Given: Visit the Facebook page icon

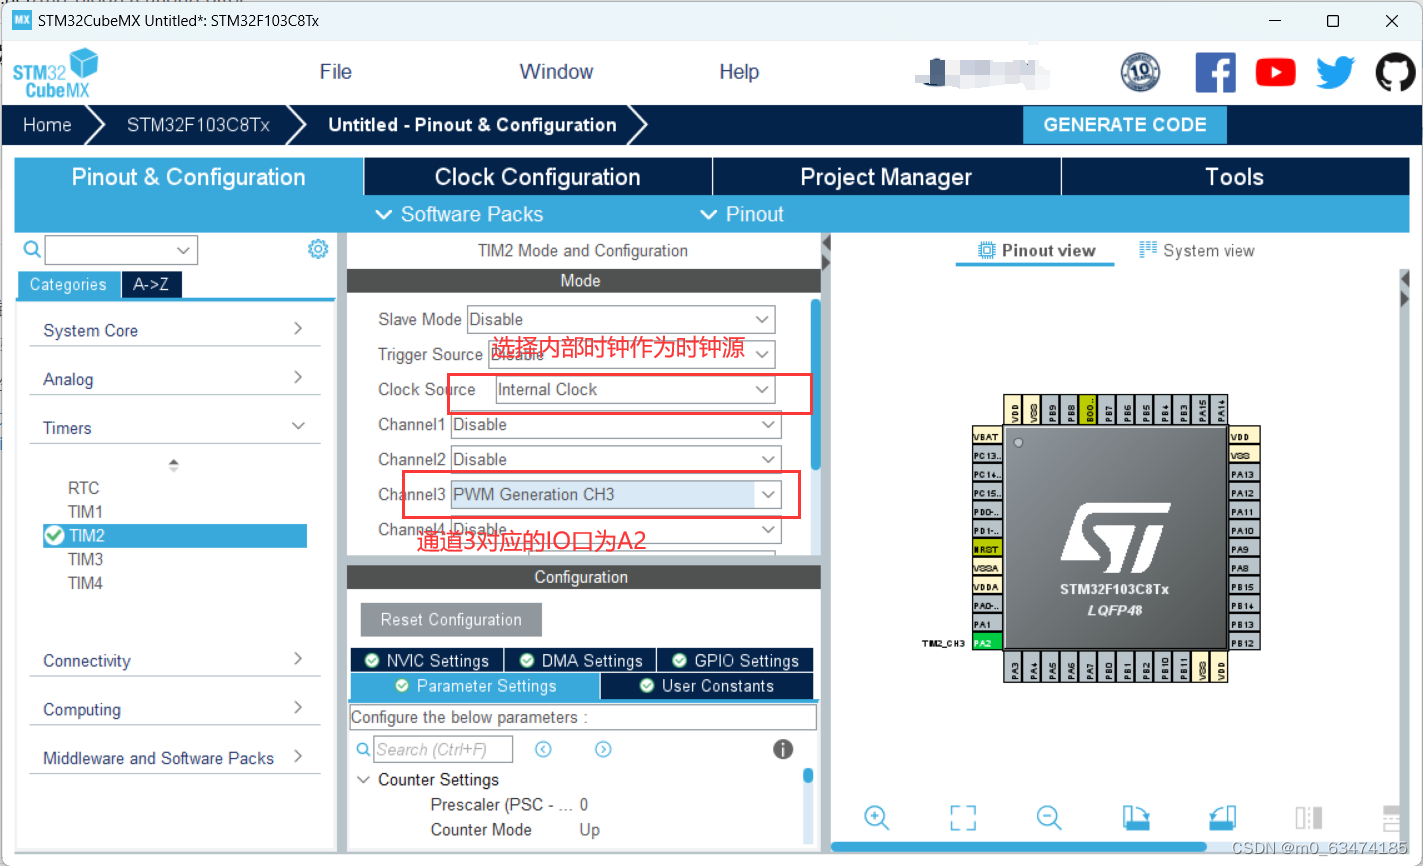Looking at the screenshot, I should click(1215, 72).
